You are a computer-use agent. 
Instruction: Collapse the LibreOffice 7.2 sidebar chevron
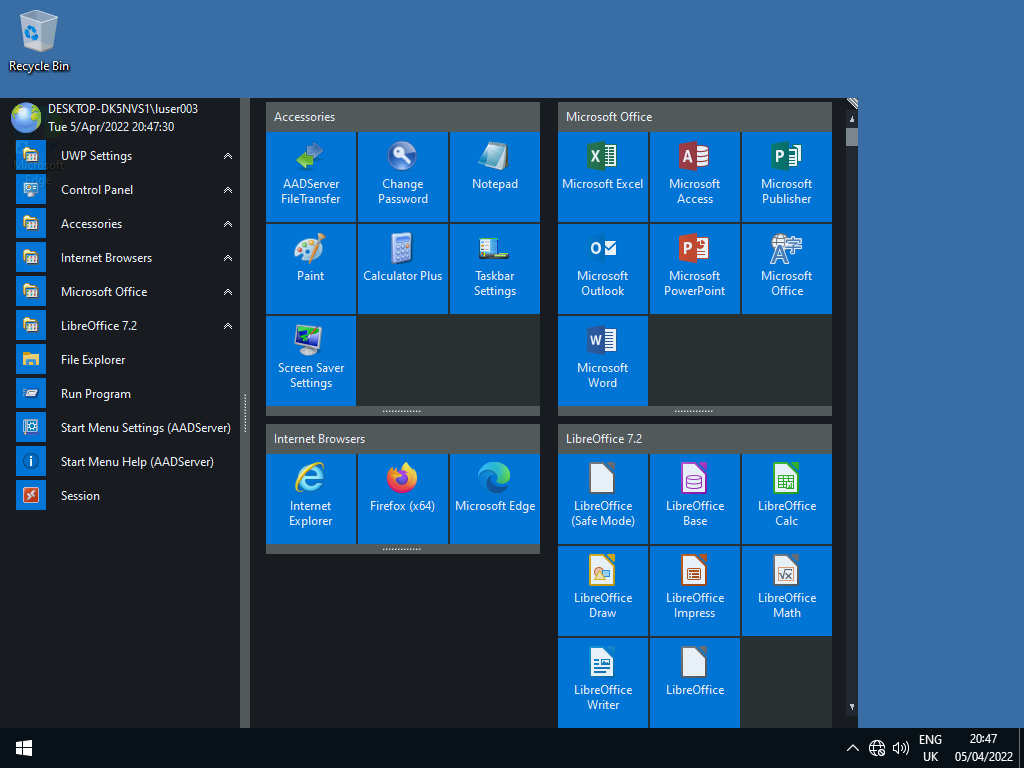tap(228, 326)
